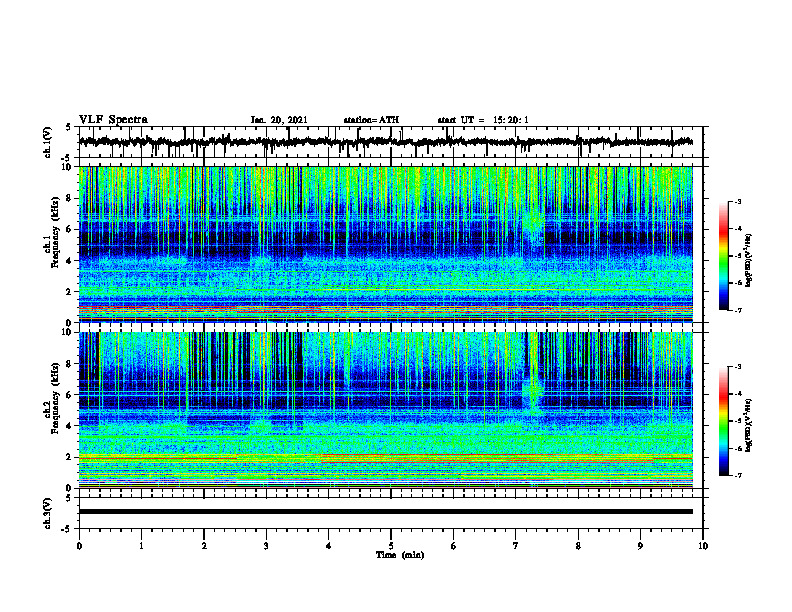Image resolution: width=792 pixels, height=612 pixels.
Task: Click the ch.1 voltage waveform trace
Action: click(385, 142)
